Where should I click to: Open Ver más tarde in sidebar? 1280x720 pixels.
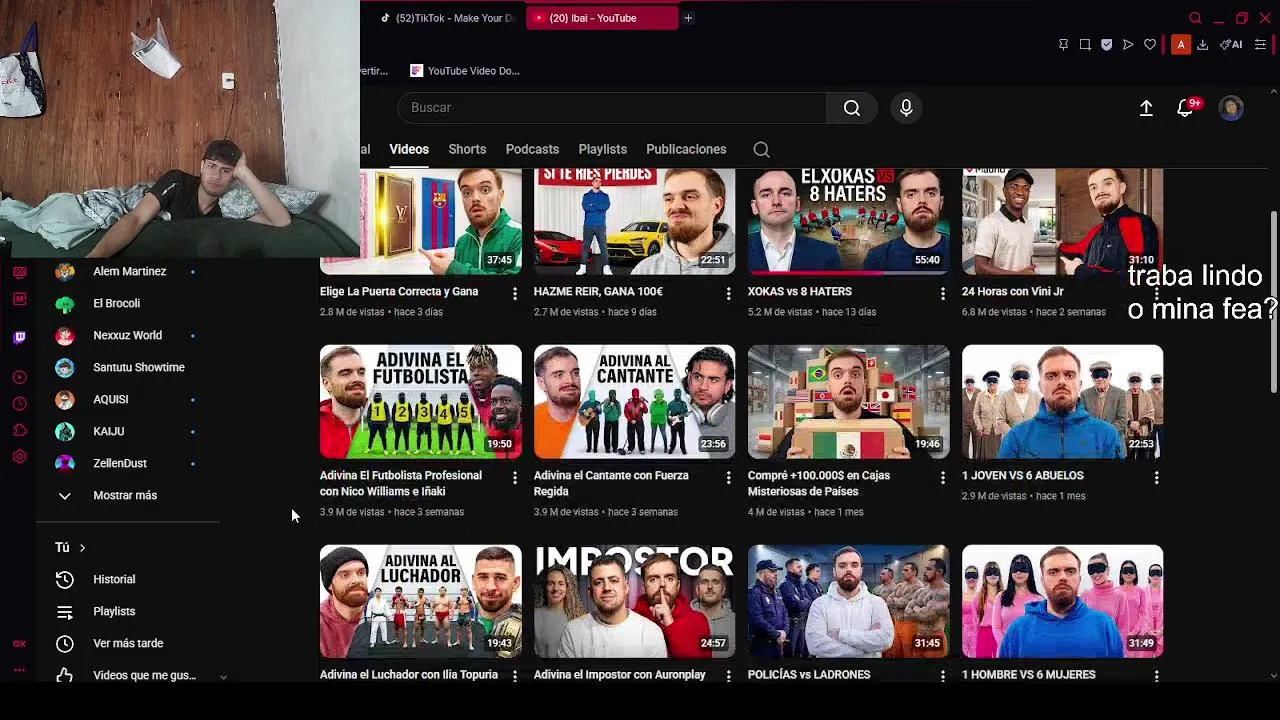pos(127,643)
